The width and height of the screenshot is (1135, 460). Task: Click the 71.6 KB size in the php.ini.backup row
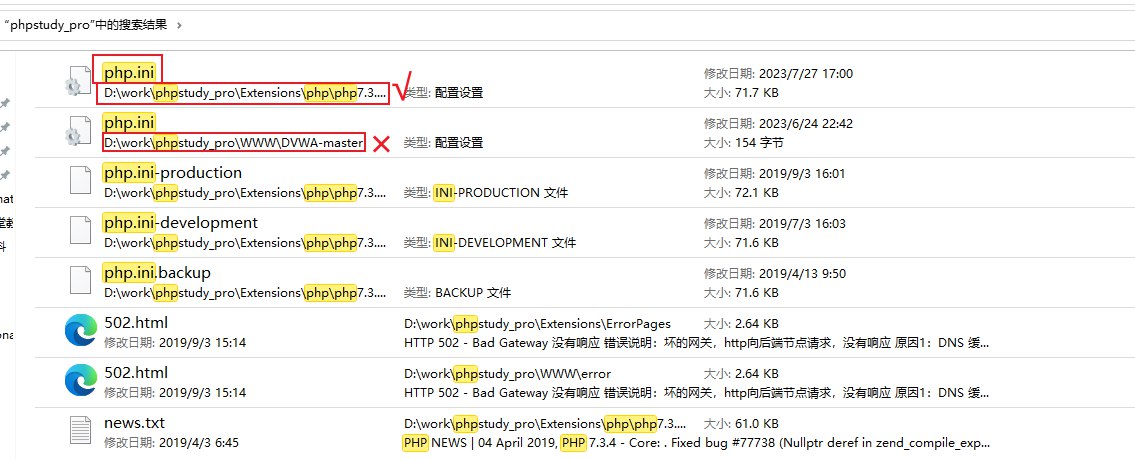click(741, 293)
